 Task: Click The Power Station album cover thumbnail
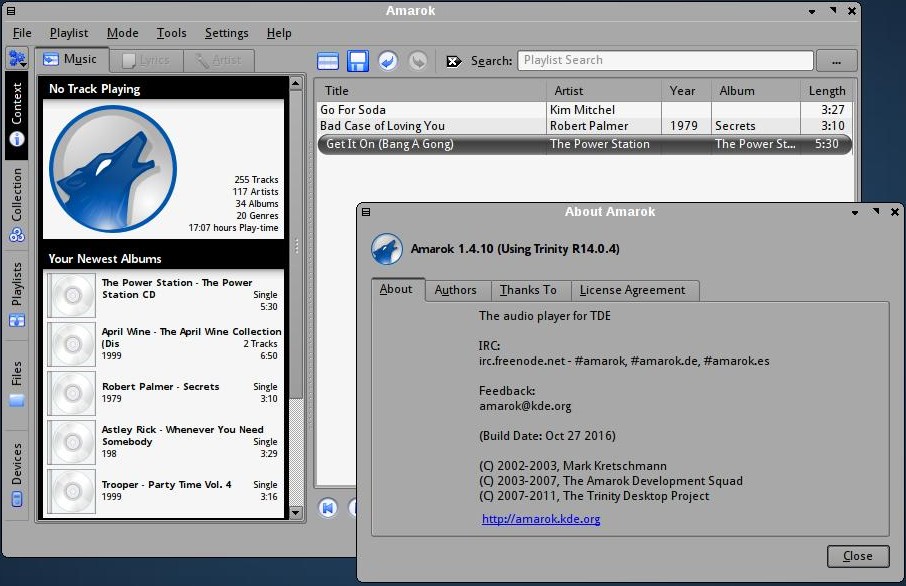[x=72, y=295]
